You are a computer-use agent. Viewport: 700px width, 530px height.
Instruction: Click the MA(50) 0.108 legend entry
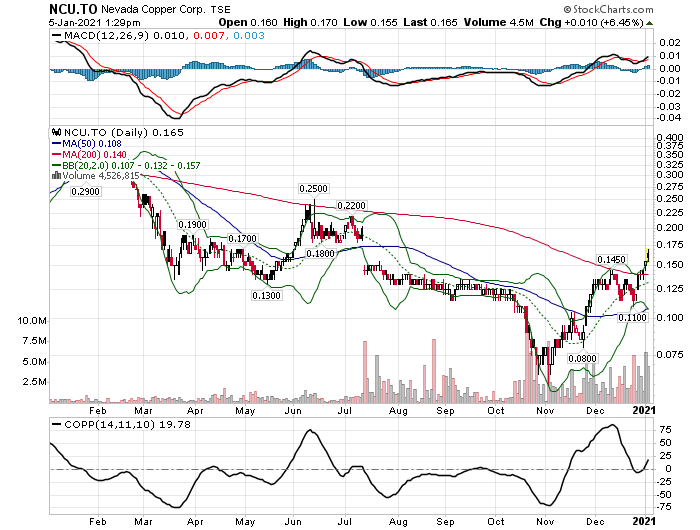coord(87,144)
